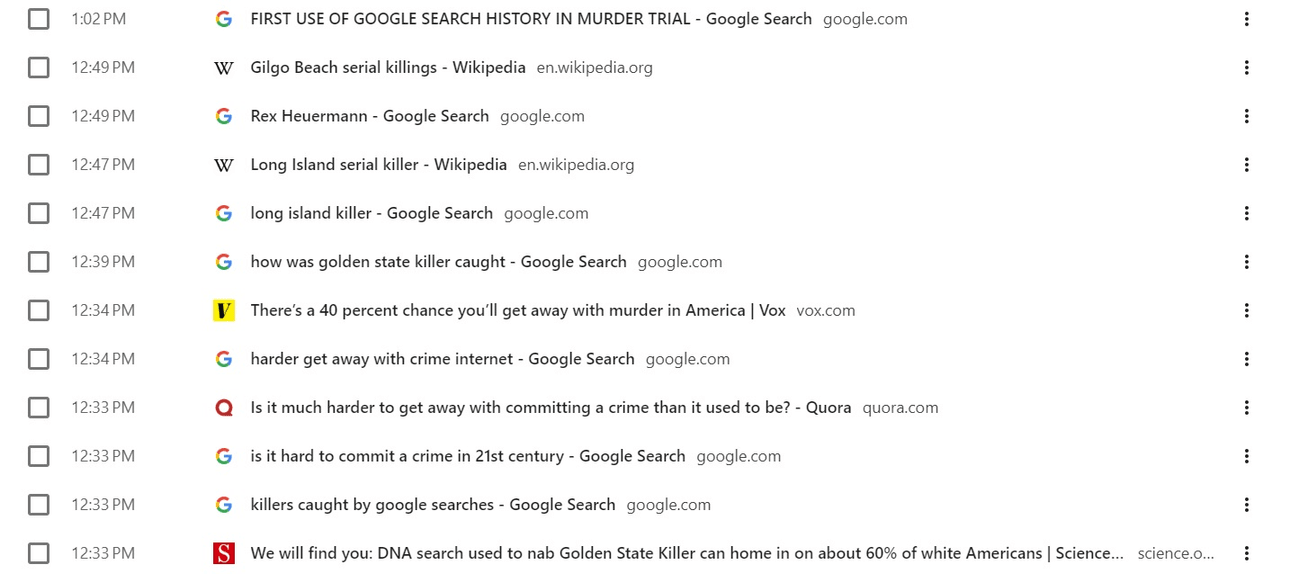
Task: Open the three-dot menu for 'how was golden state killer caught'
Action: coord(1246,262)
